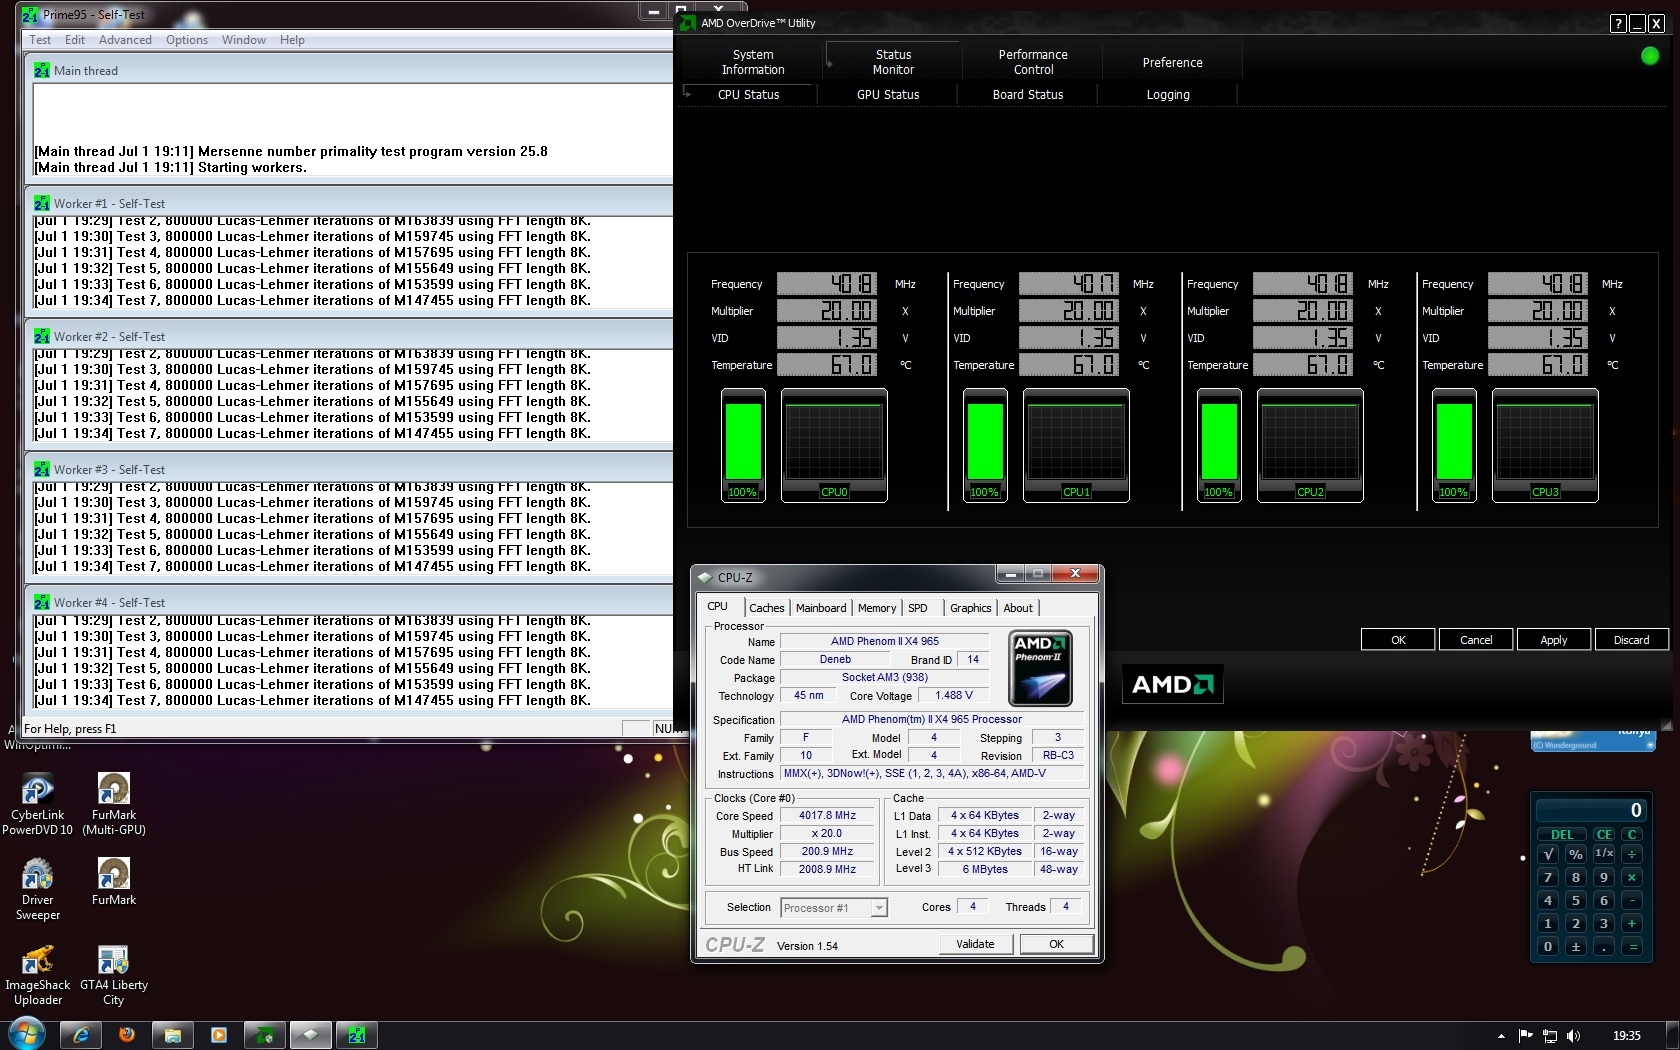Open the Windows Start orb
1680x1050 pixels.
26,1034
